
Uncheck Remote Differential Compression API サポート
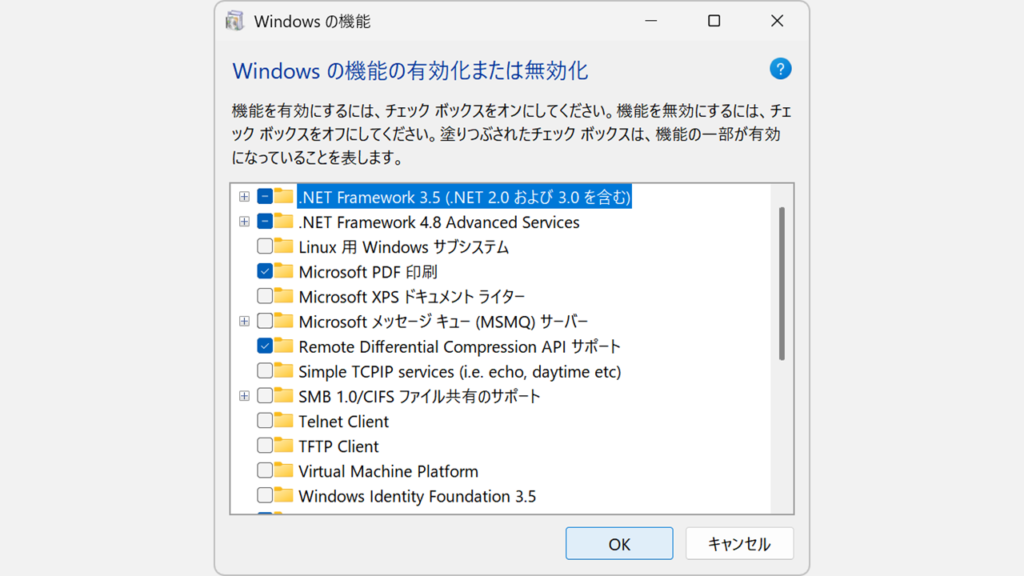(265, 346)
